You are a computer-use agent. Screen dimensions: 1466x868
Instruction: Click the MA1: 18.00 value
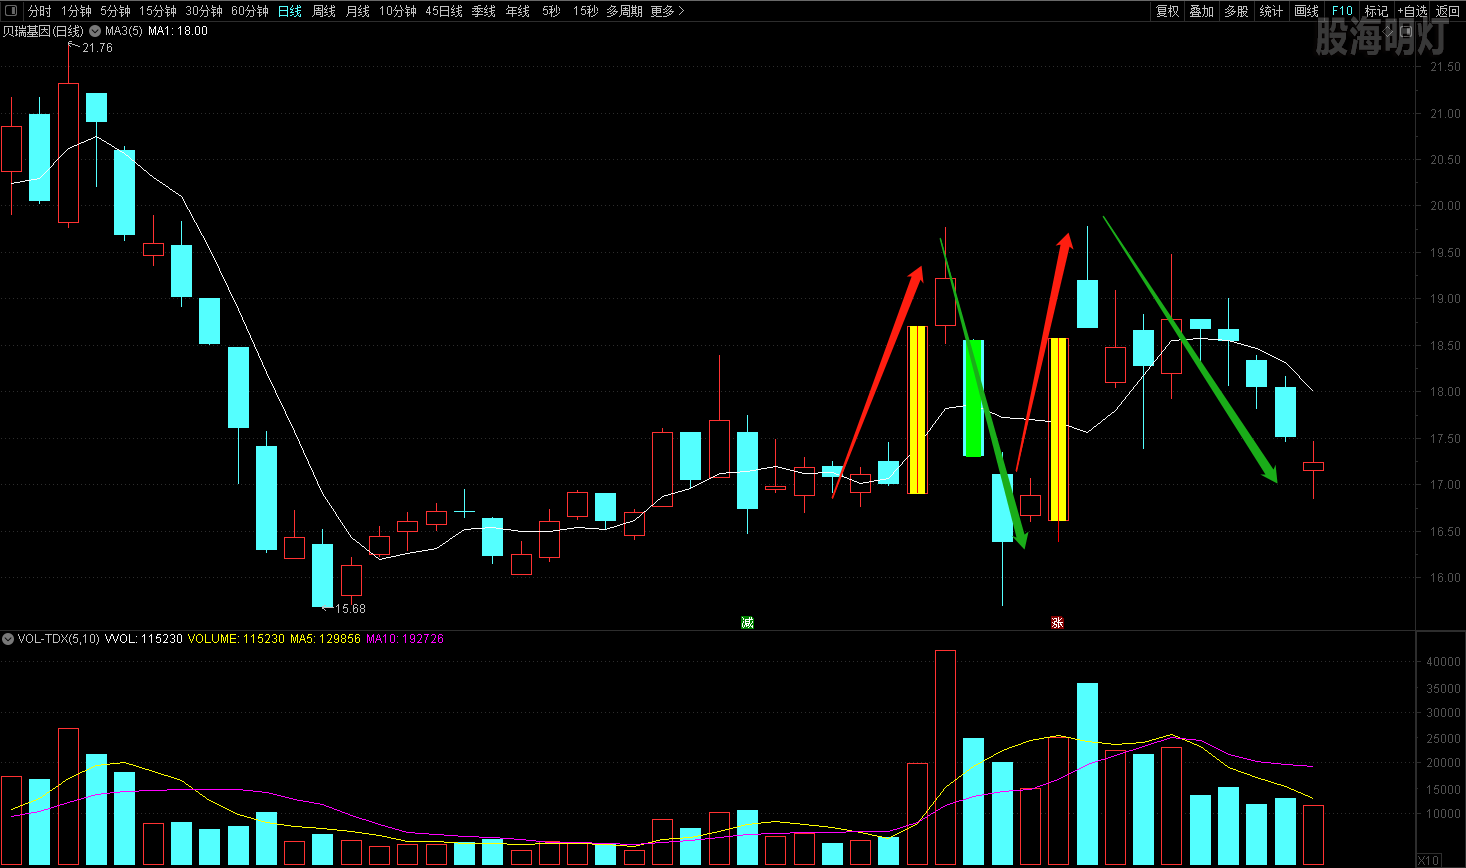pyautogui.click(x=178, y=31)
